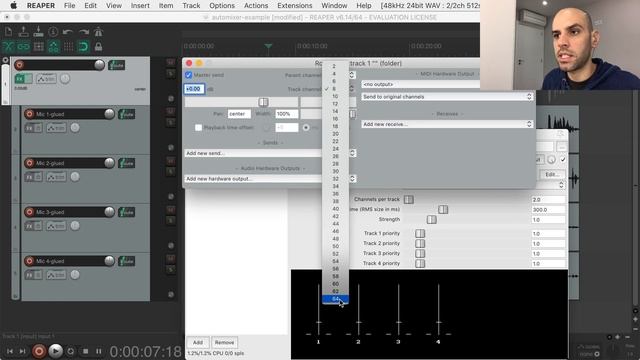Toggle transport repeat loop button
The width and height of the screenshot is (640, 360).
(x=71, y=351)
